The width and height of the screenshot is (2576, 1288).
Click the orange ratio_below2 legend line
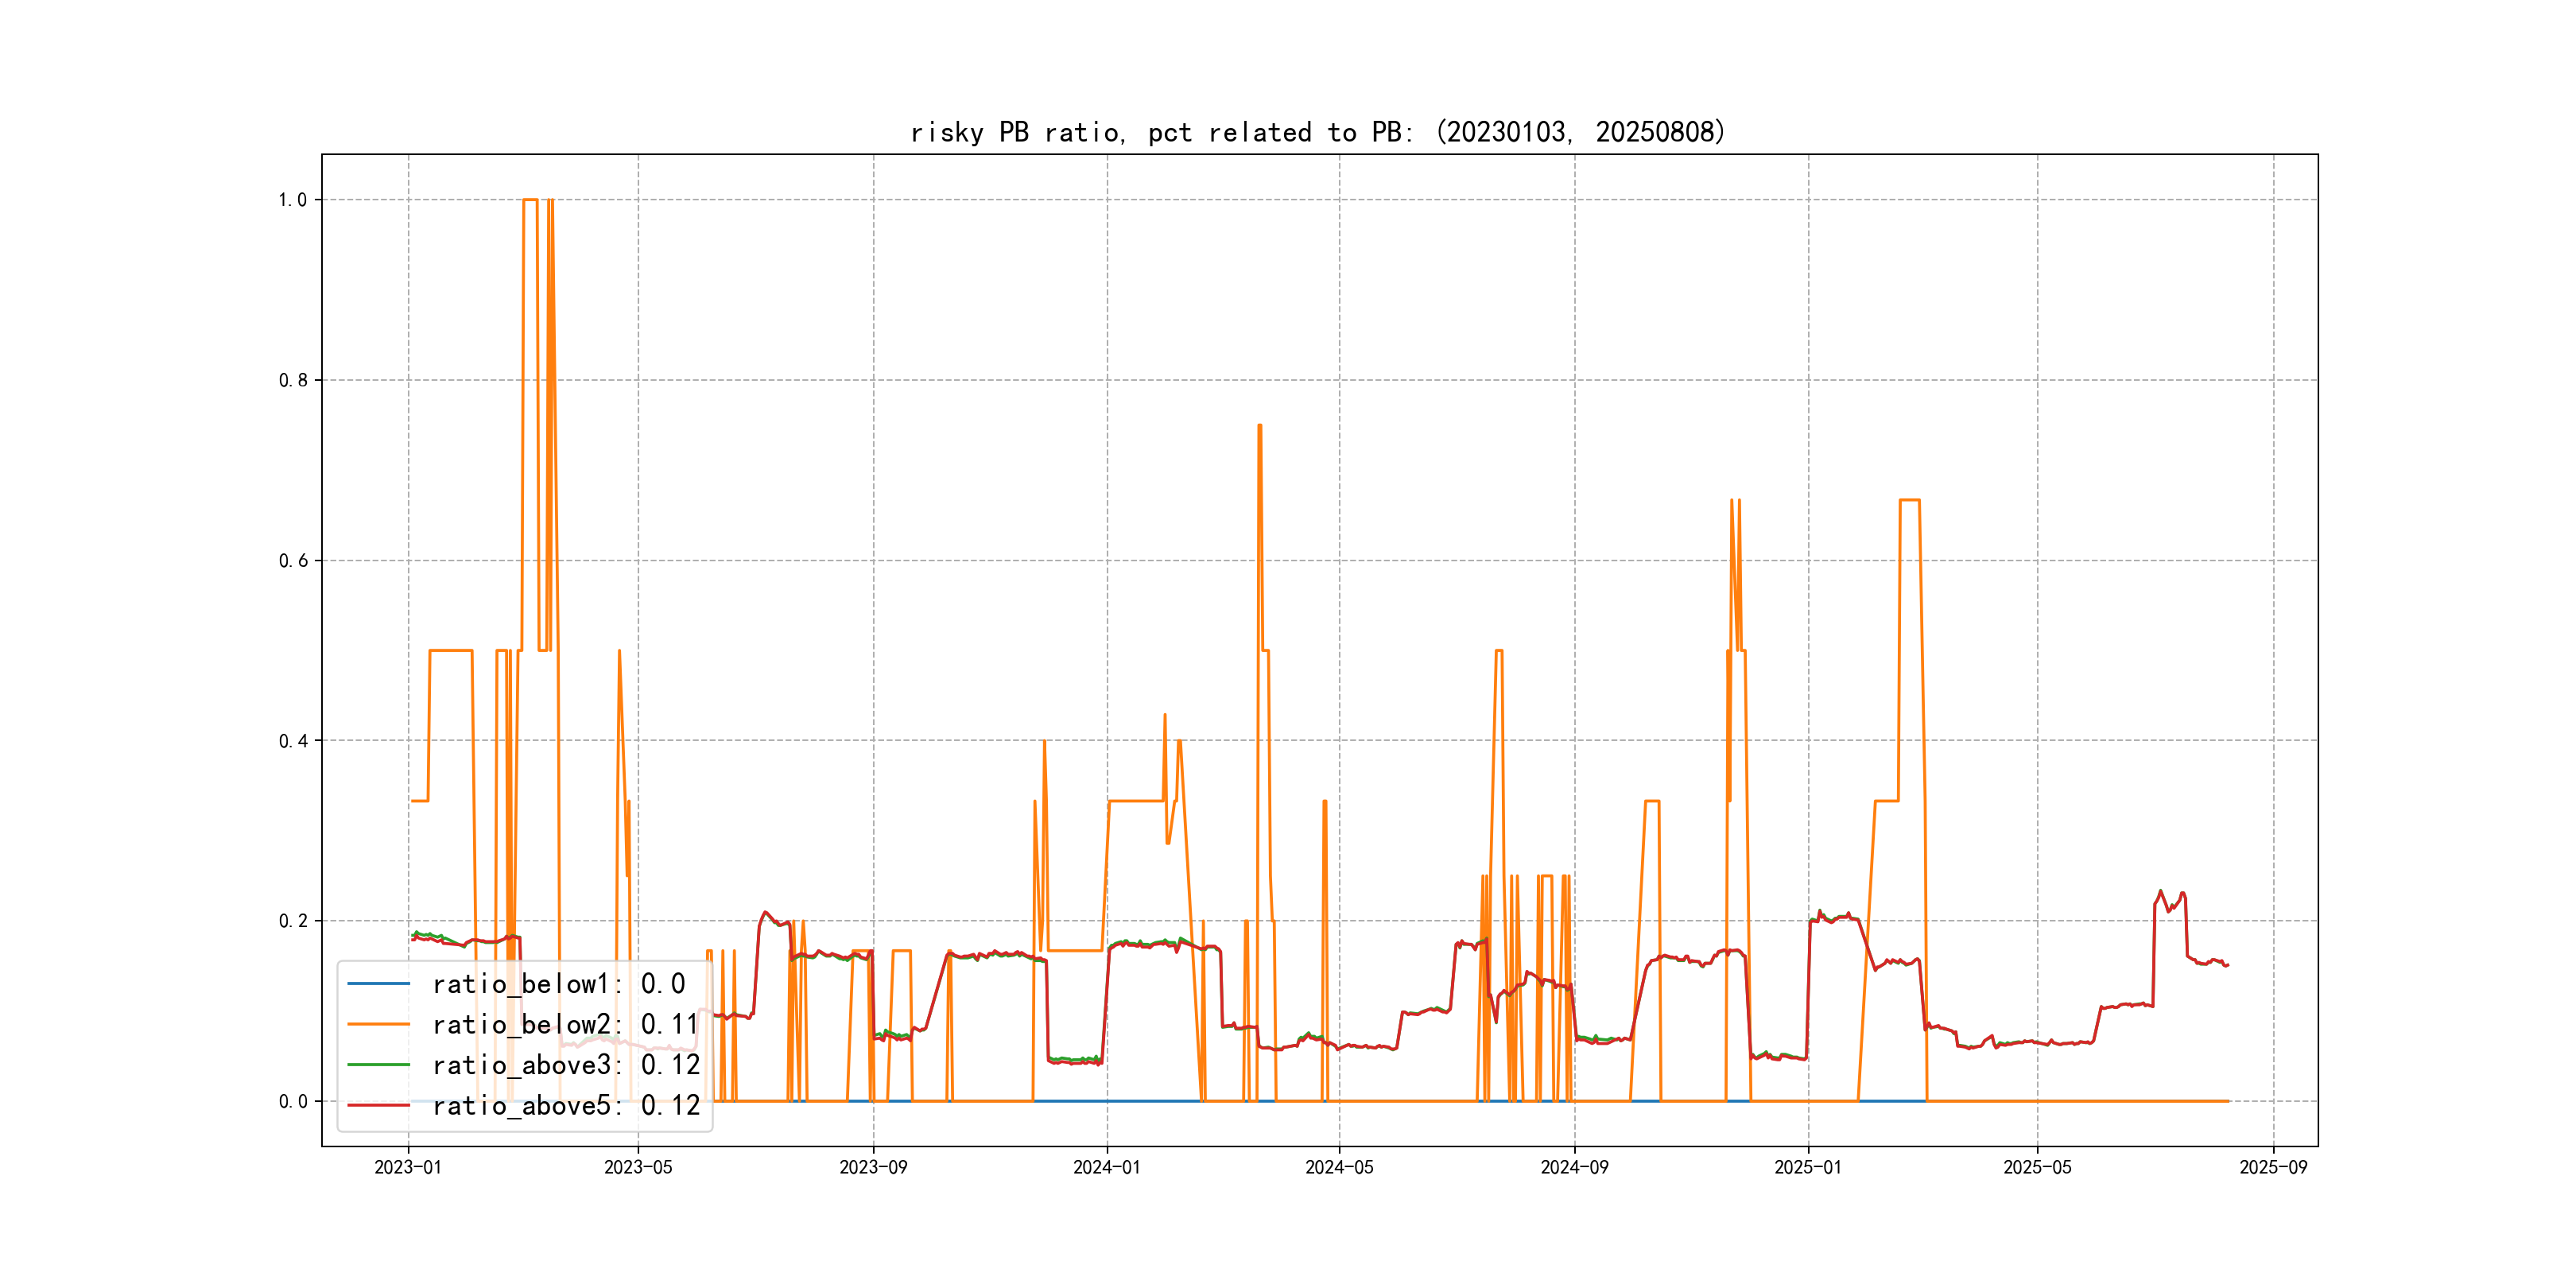pos(378,1024)
